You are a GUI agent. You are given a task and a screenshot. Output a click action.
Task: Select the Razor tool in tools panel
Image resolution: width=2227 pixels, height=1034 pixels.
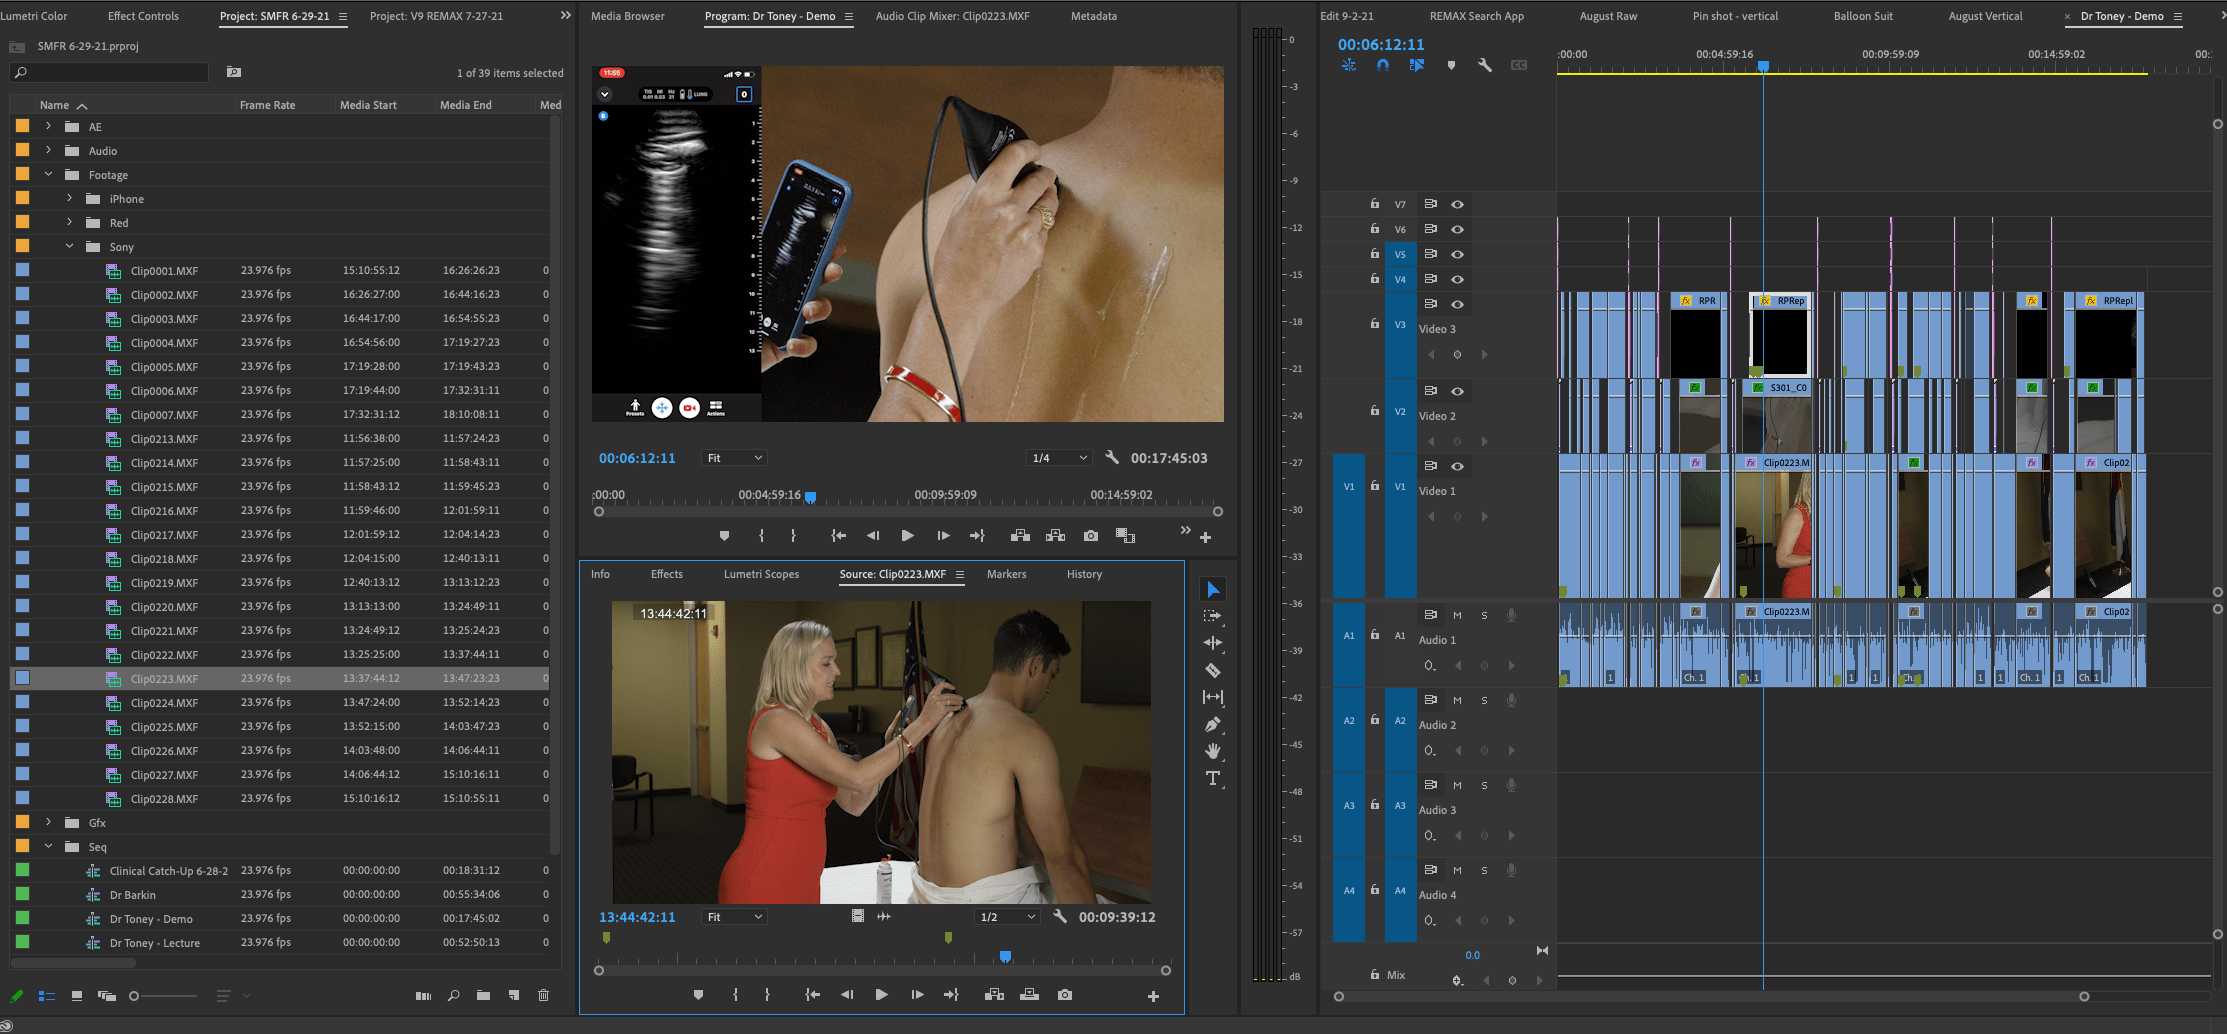point(1212,670)
